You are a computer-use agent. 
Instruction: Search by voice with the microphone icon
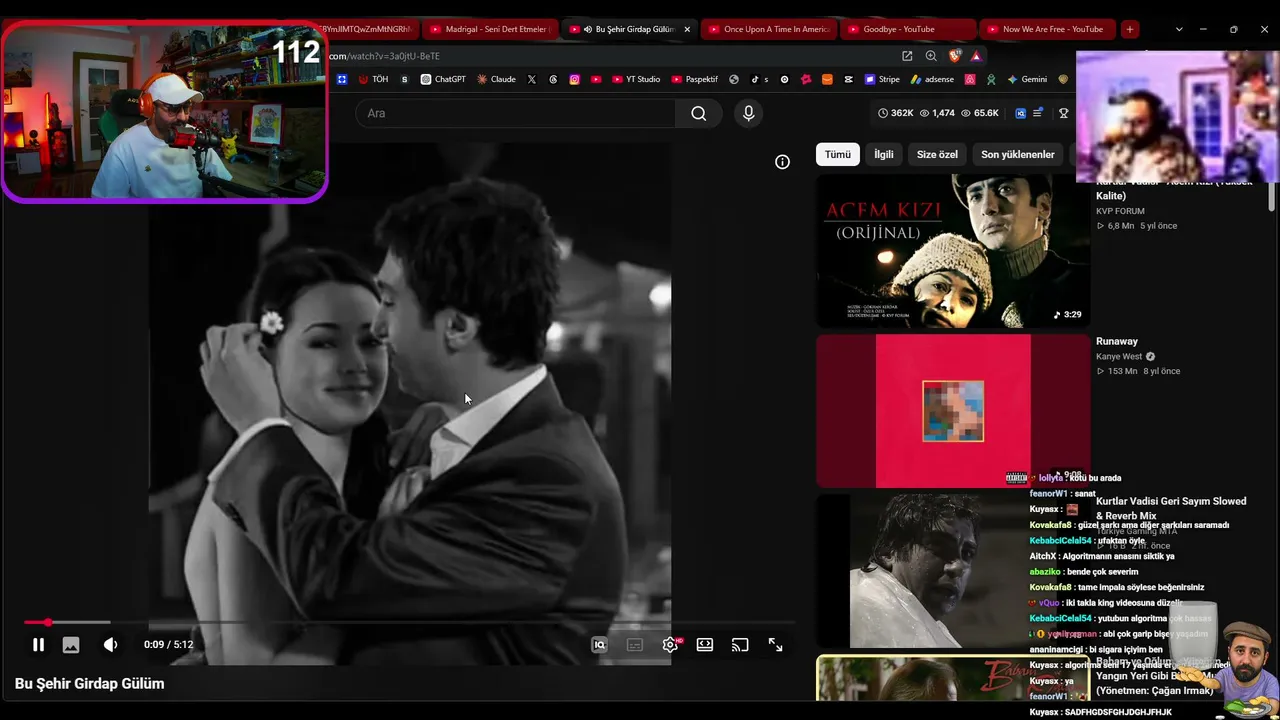click(748, 113)
